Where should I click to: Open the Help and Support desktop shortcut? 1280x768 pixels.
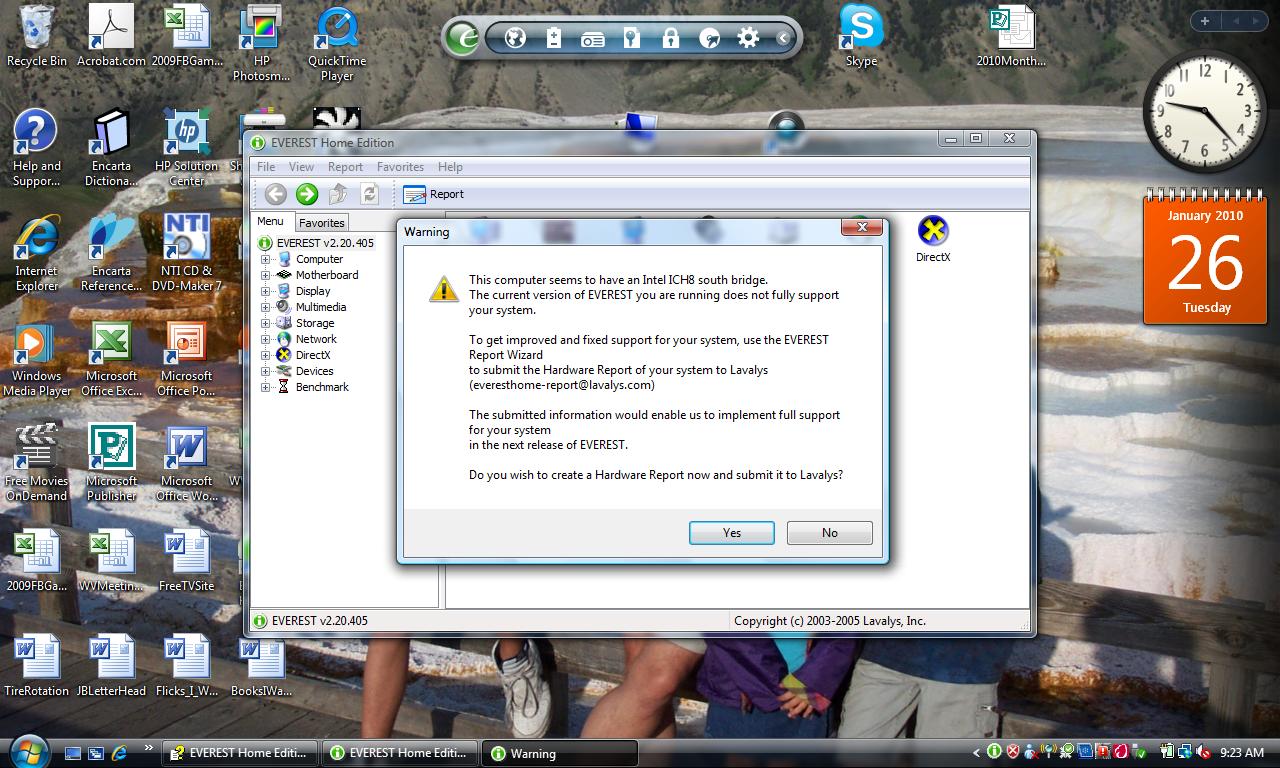[36, 149]
